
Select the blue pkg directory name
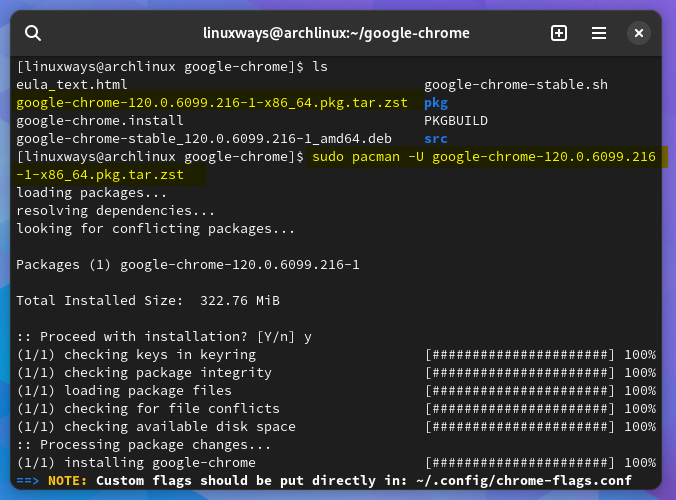point(436,103)
